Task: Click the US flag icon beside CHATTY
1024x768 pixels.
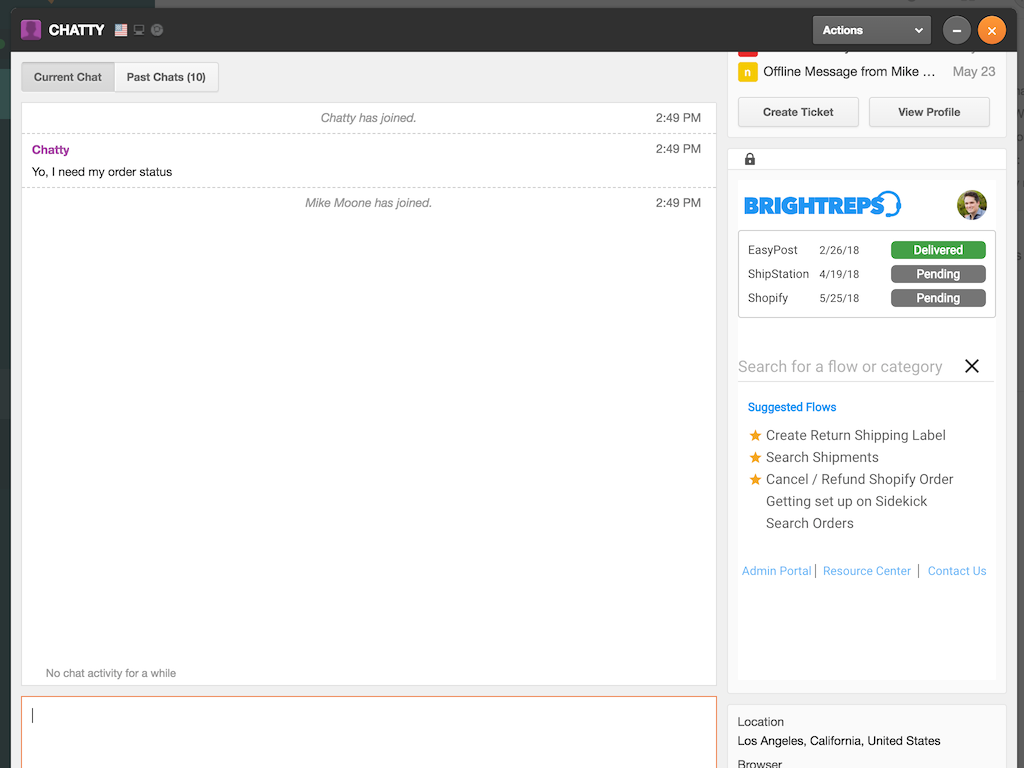Action: 121,30
